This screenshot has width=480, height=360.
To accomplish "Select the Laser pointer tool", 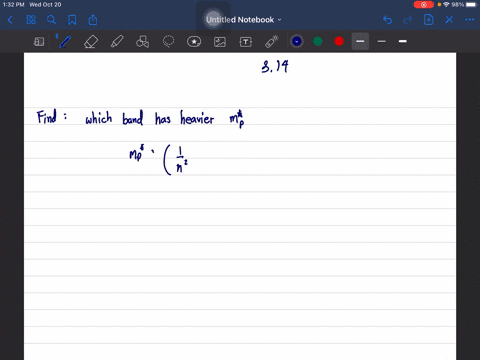I will tap(271, 42).
